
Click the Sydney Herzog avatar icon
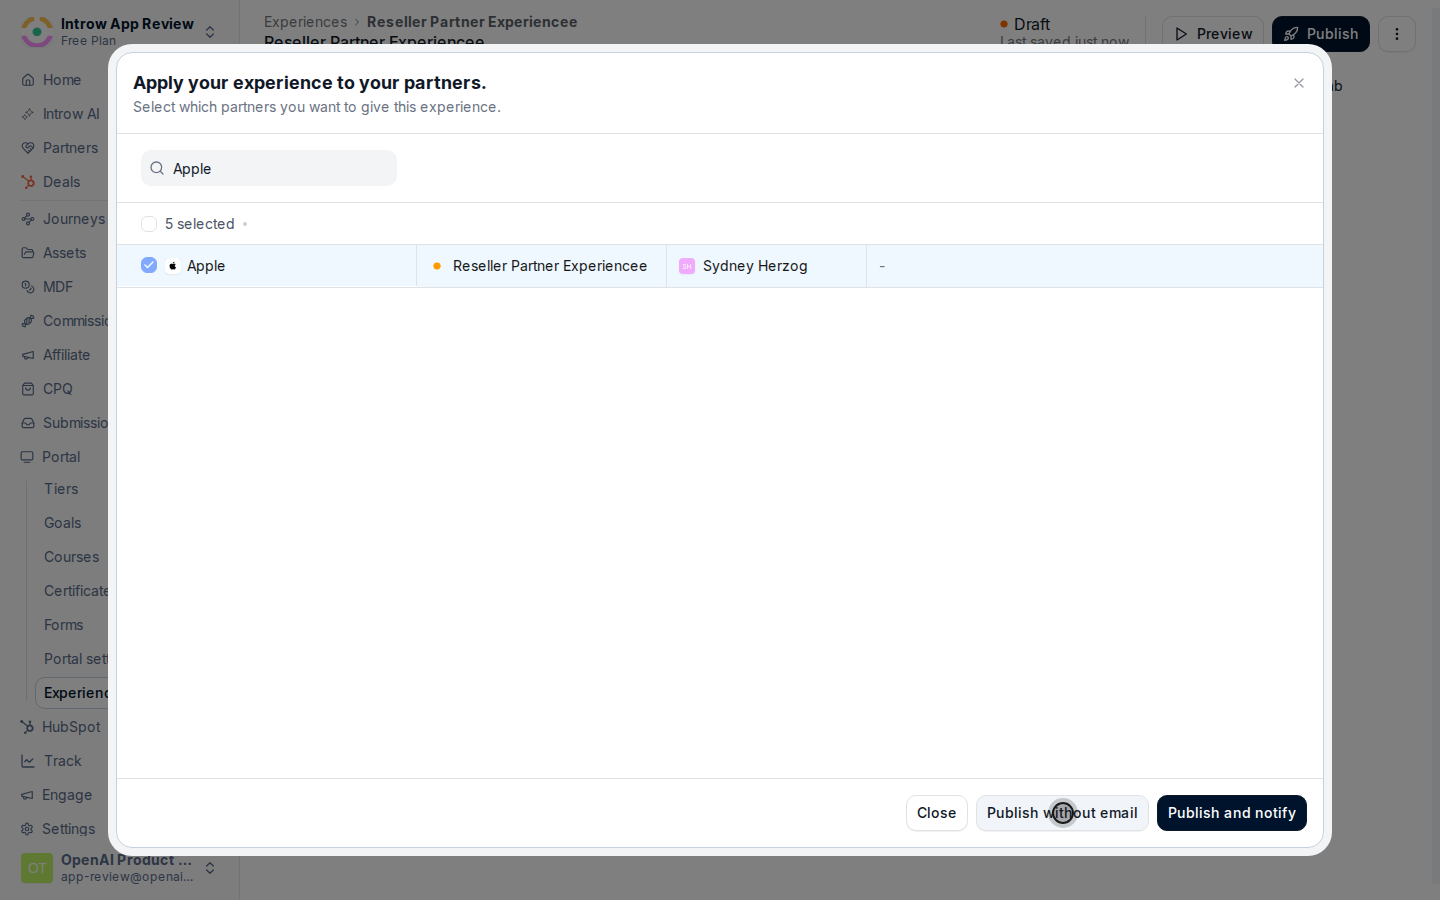click(x=687, y=266)
